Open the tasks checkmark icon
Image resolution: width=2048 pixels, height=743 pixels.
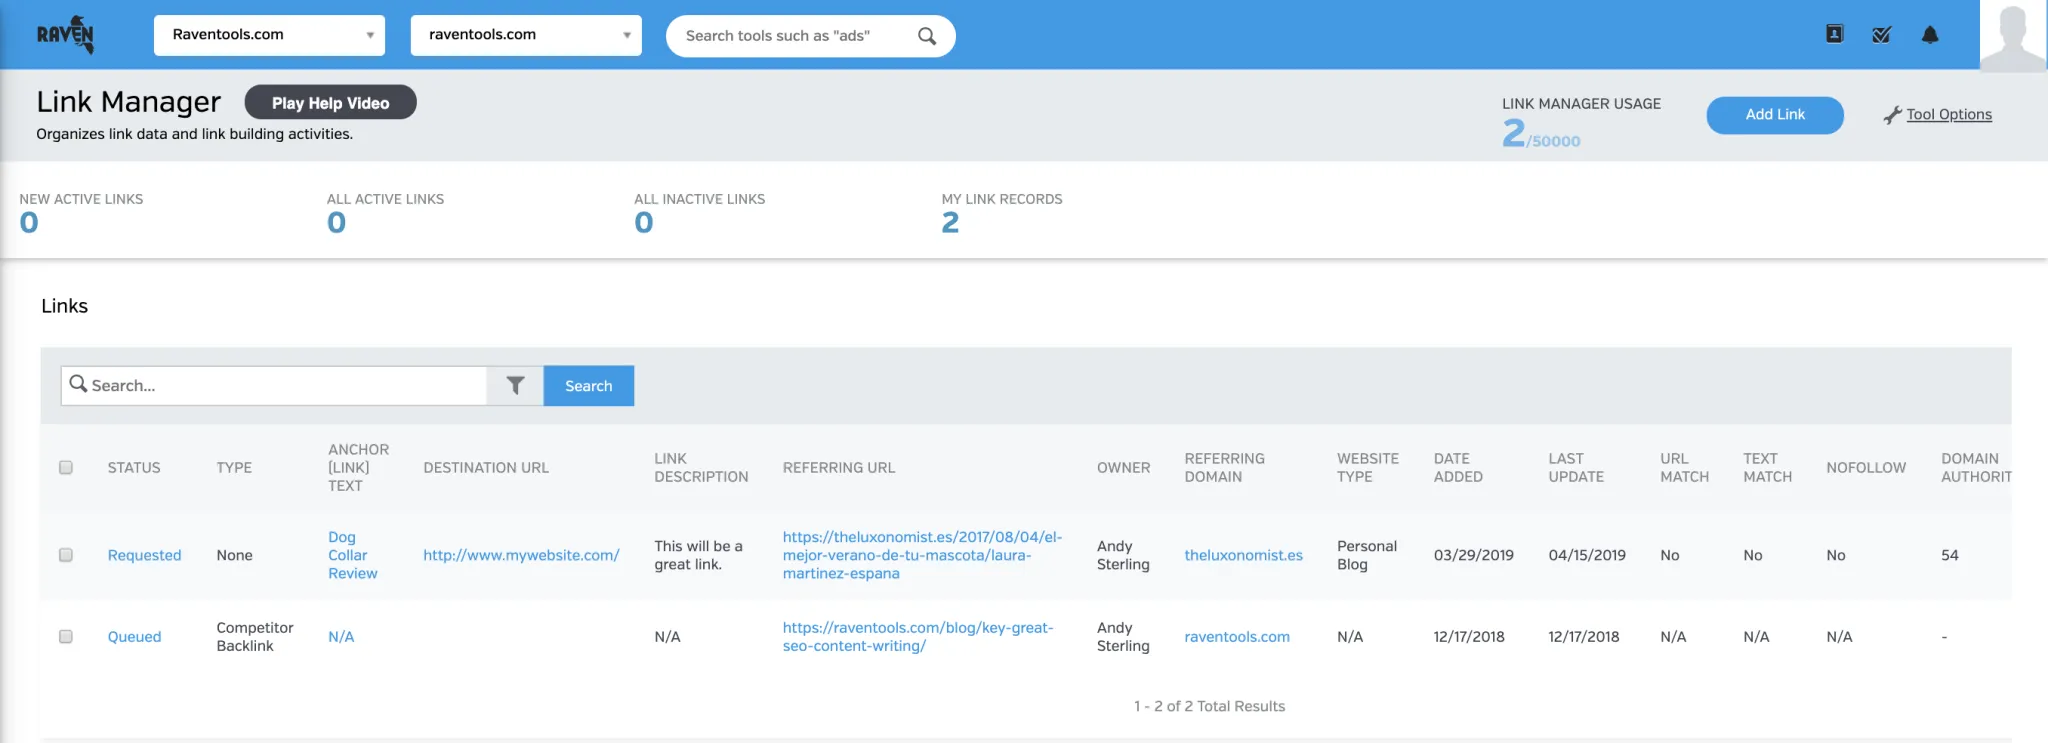pyautogui.click(x=1881, y=35)
